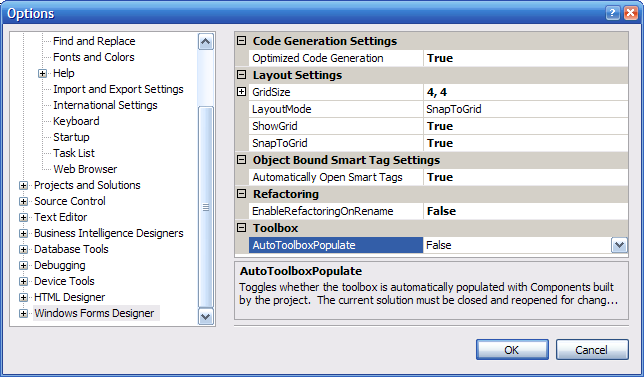
Task: Select Fonts and Colors in the tree
Action: pos(94,57)
